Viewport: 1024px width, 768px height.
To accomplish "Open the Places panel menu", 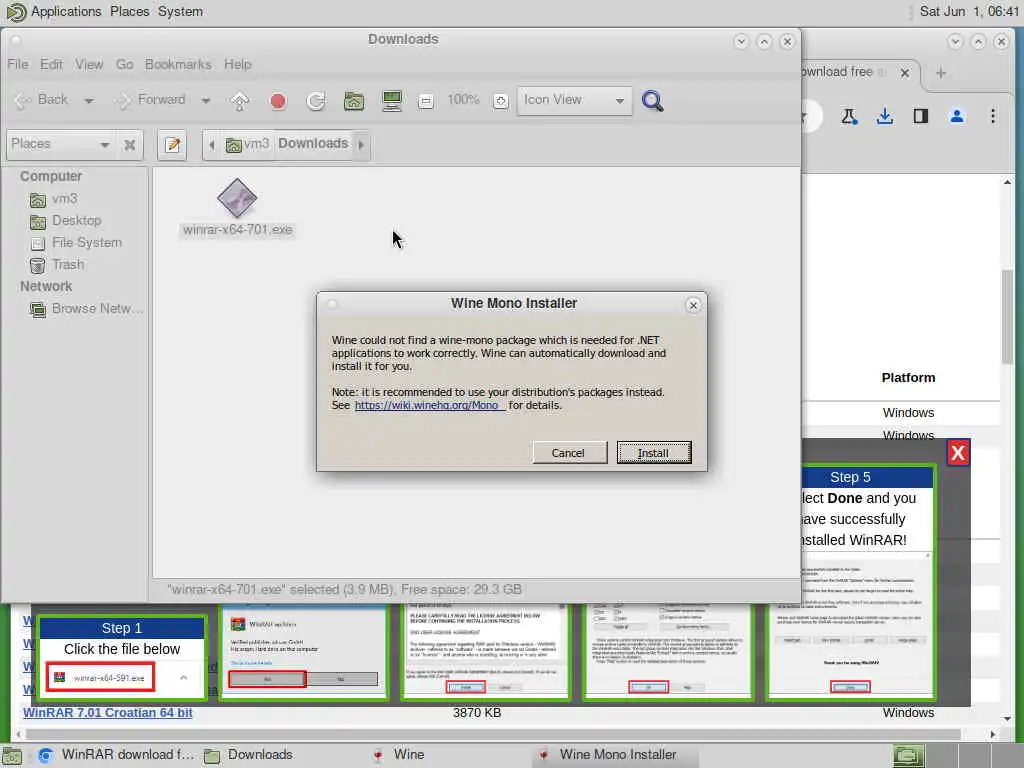I will 129,12.
